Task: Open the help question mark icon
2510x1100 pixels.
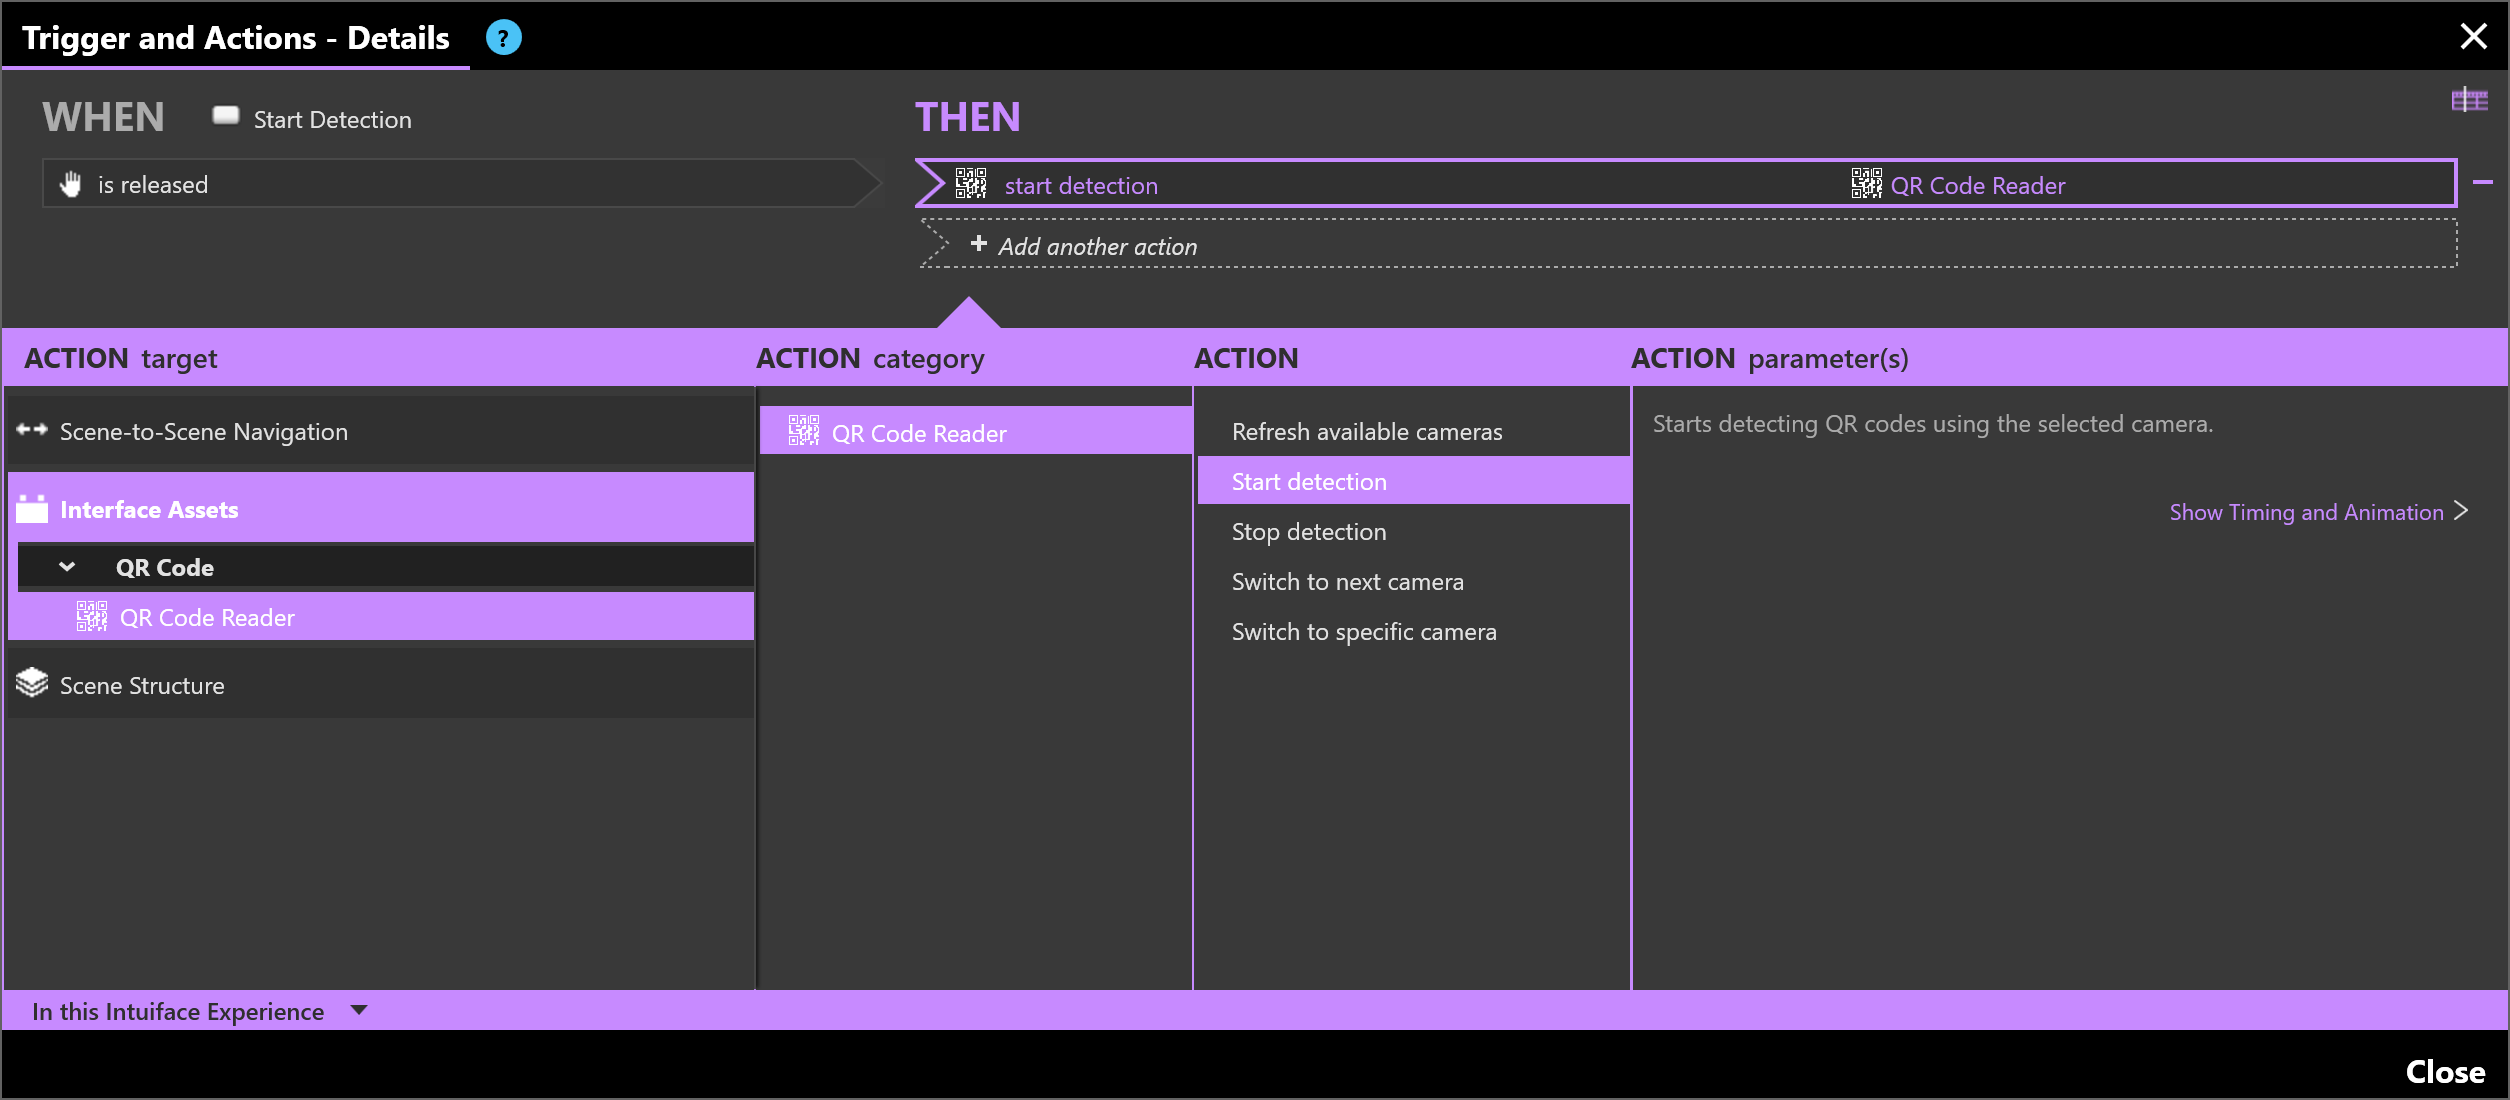Action: pyautogui.click(x=503, y=38)
